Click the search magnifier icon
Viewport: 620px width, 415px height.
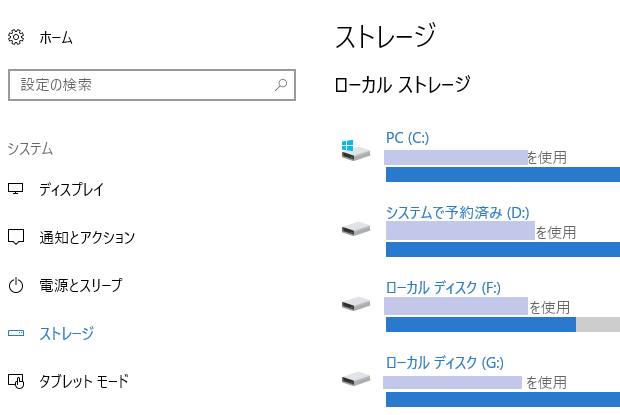tap(281, 85)
